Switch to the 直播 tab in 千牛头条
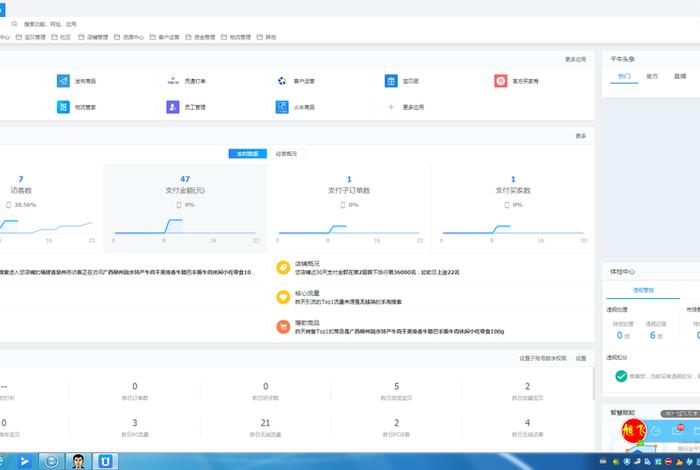This screenshot has height=470, width=700. (679, 77)
